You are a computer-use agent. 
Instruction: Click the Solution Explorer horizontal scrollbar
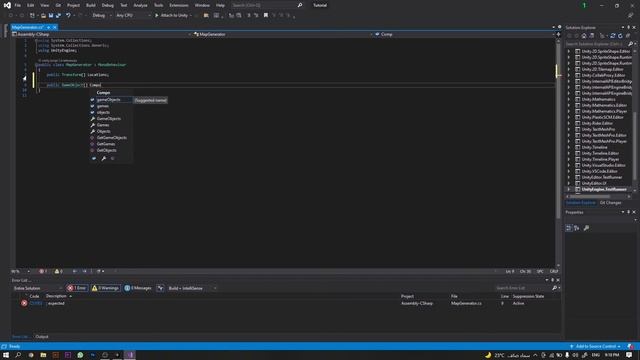[x=589, y=197]
